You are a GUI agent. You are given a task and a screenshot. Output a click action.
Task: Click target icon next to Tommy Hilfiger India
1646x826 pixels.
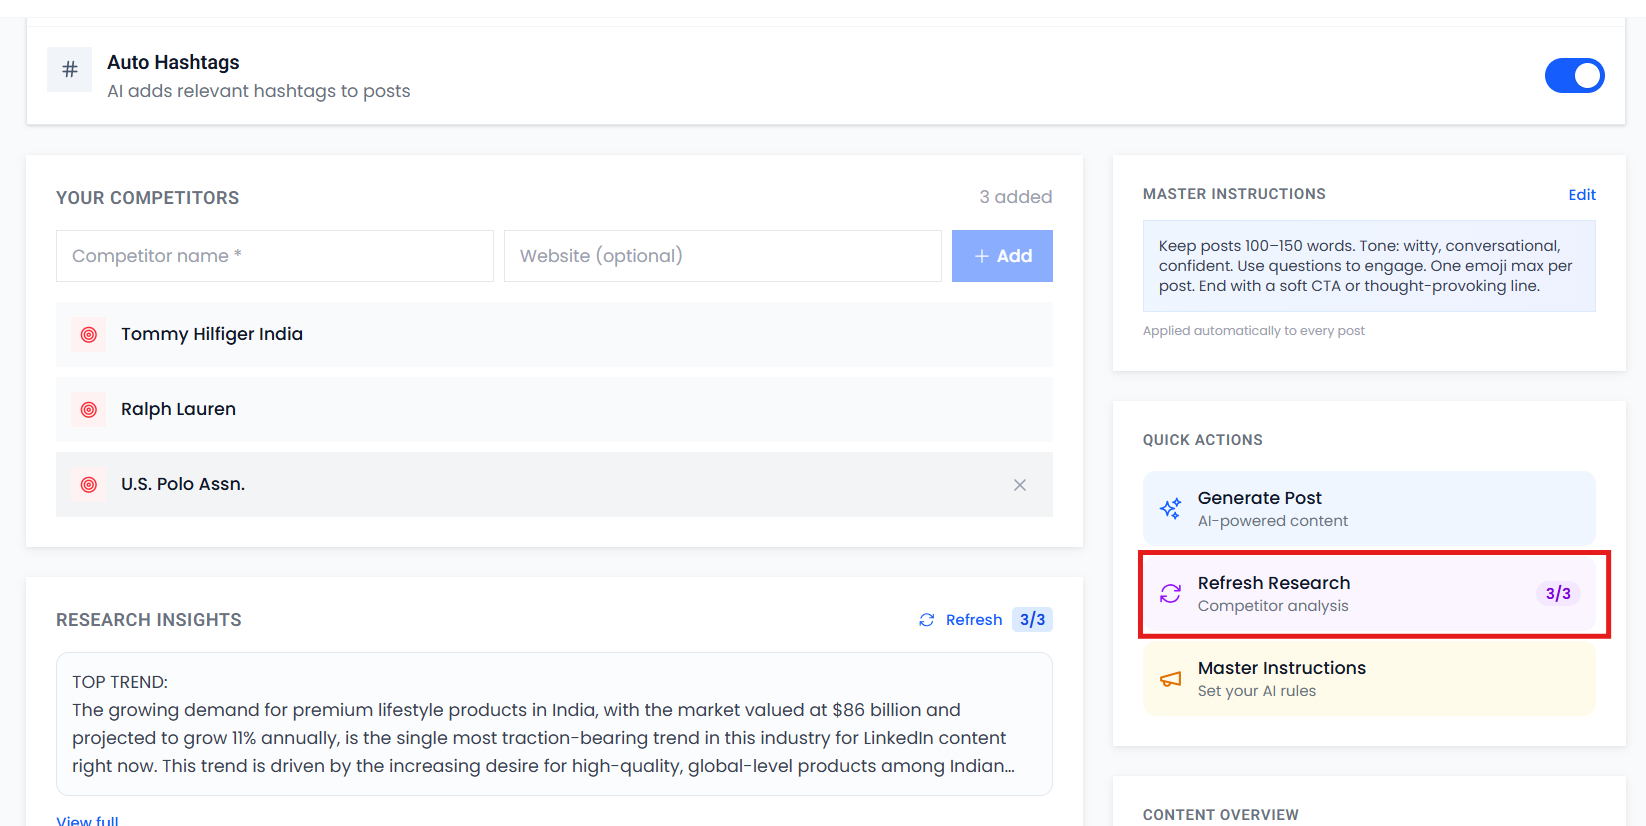pyautogui.click(x=89, y=334)
